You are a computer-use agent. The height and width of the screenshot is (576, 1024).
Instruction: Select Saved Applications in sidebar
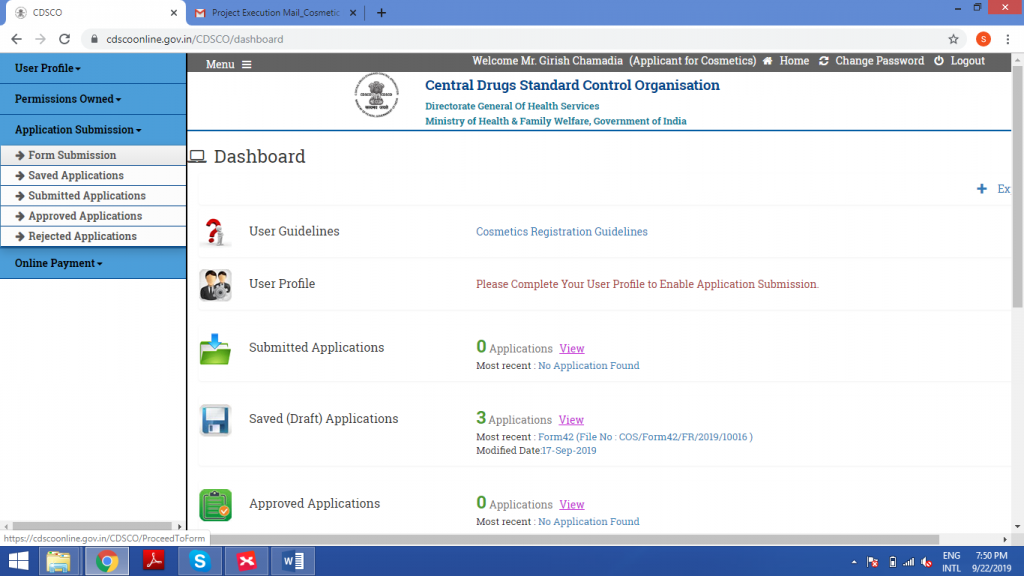(93, 175)
